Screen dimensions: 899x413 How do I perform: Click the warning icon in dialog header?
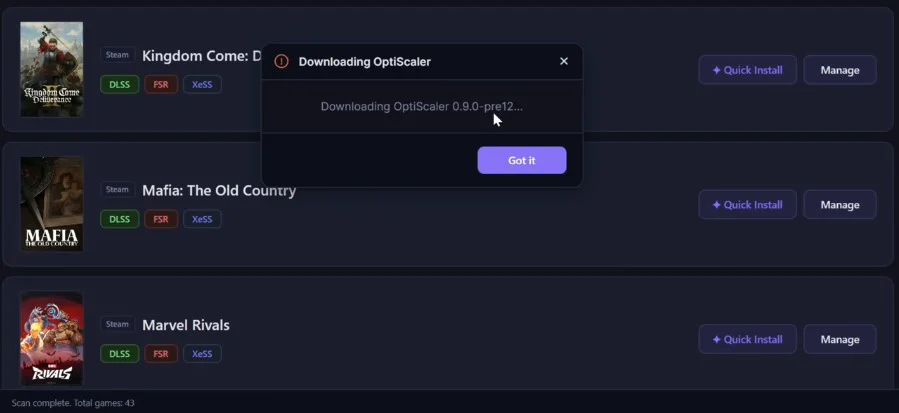point(281,61)
